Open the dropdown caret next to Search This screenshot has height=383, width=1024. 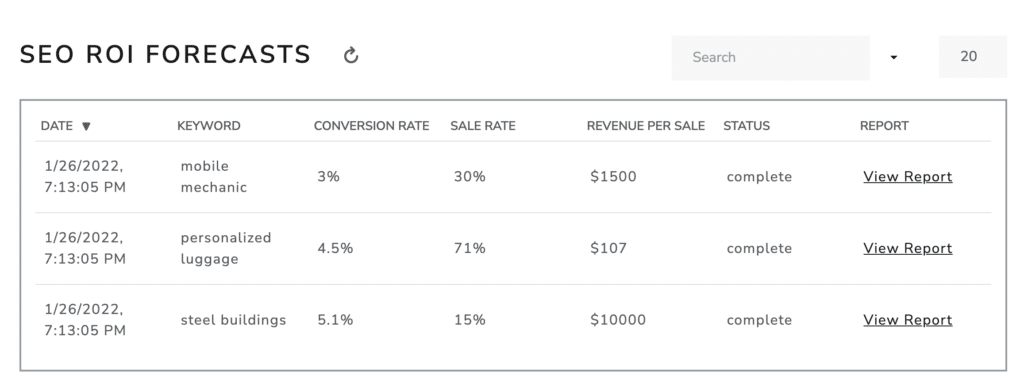894,58
